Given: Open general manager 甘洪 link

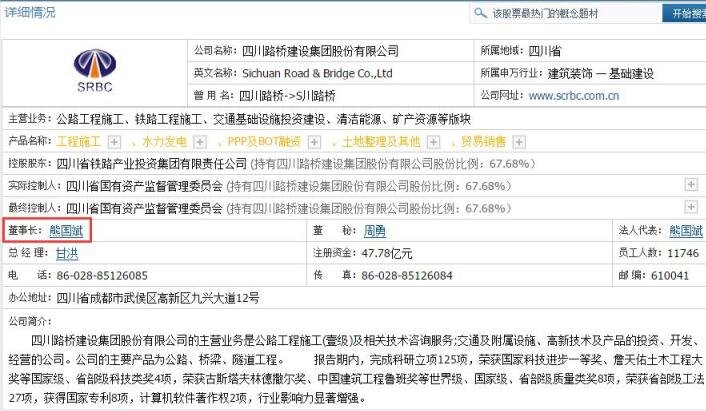Looking at the screenshot, I should pos(67,253).
